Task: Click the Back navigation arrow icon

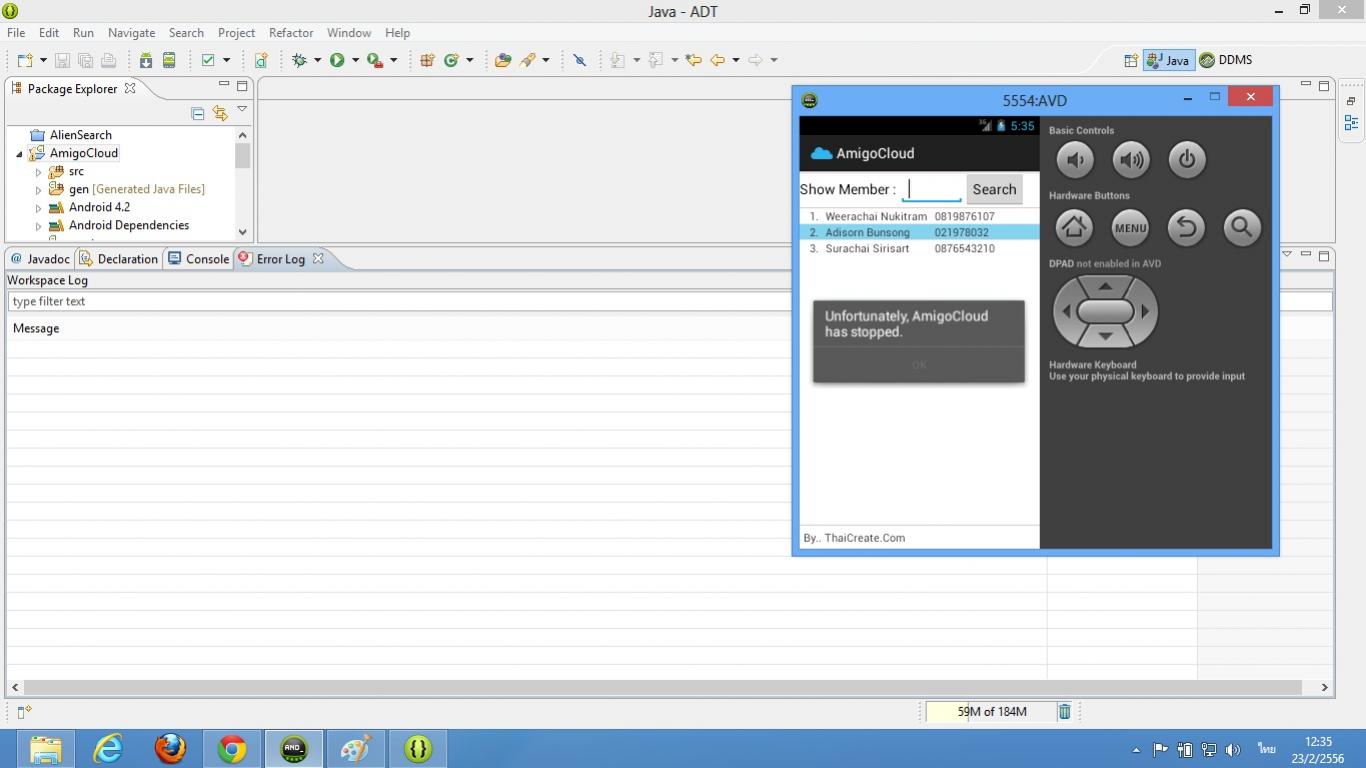Action: pyautogui.click(x=717, y=60)
